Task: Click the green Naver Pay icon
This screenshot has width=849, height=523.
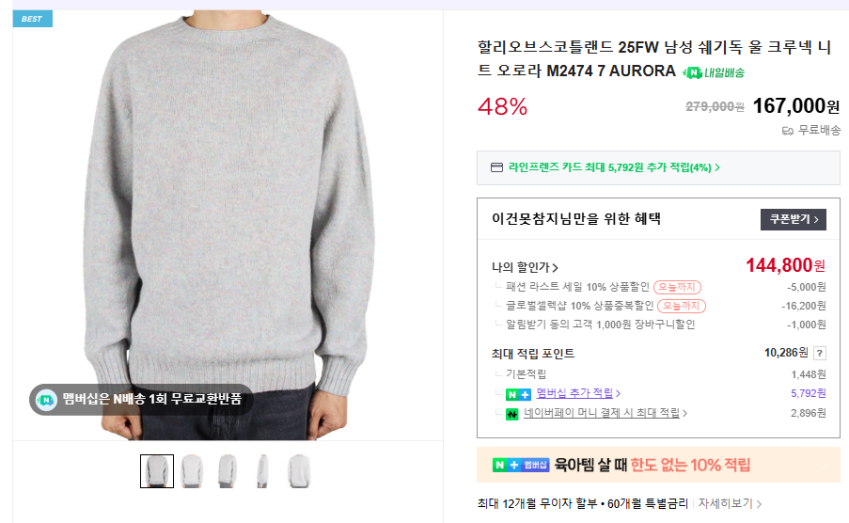Action: [512, 414]
